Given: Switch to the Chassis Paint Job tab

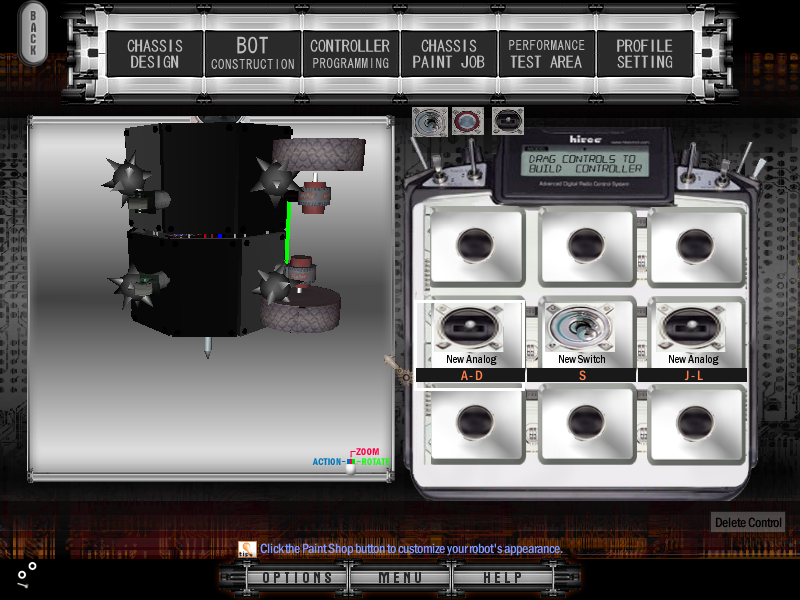Looking at the screenshot, I should point(448,54).
